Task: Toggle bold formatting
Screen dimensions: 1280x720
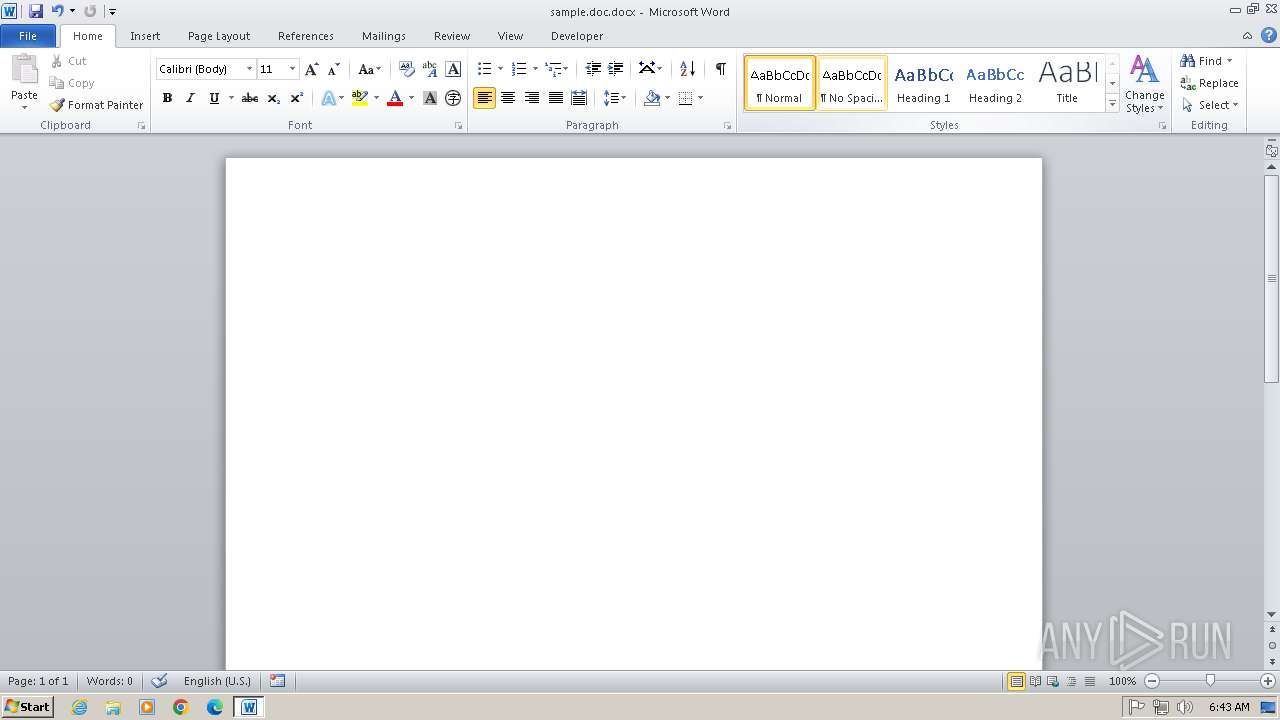Action: 167,98
